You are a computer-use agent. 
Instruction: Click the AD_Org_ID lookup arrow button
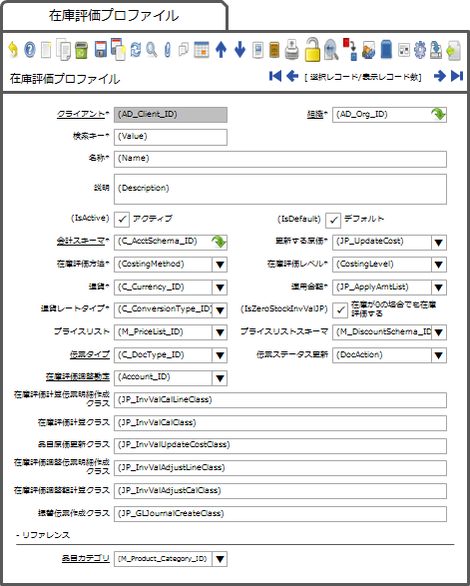438,114
